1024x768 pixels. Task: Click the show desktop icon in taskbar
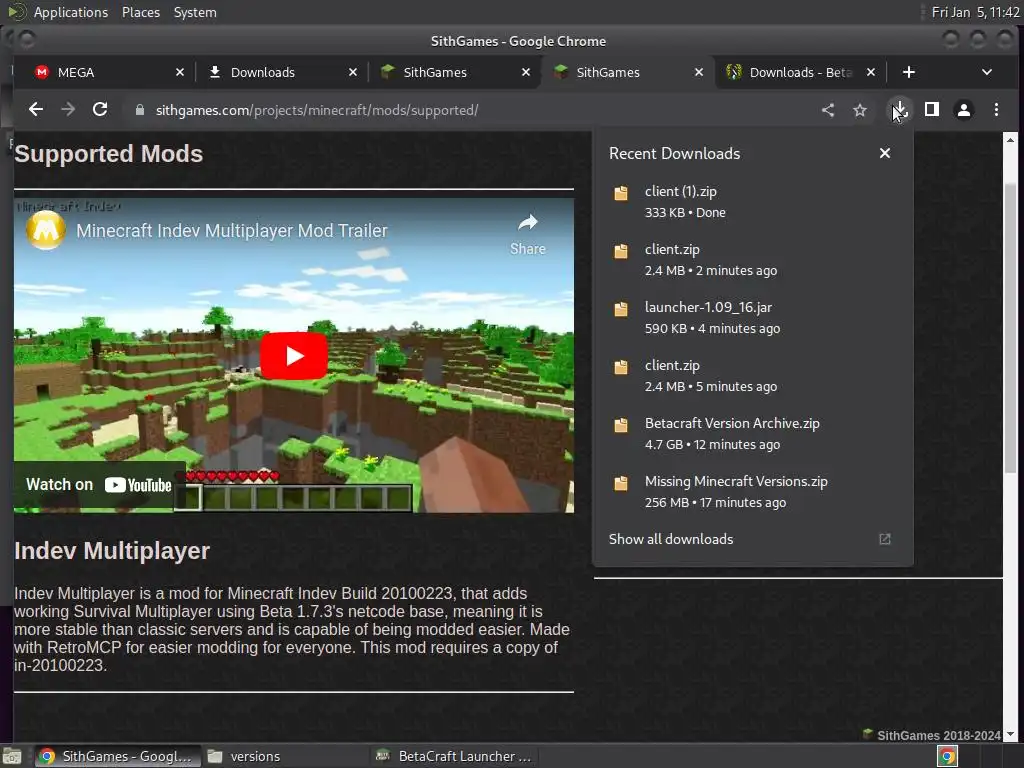(12, 756)
